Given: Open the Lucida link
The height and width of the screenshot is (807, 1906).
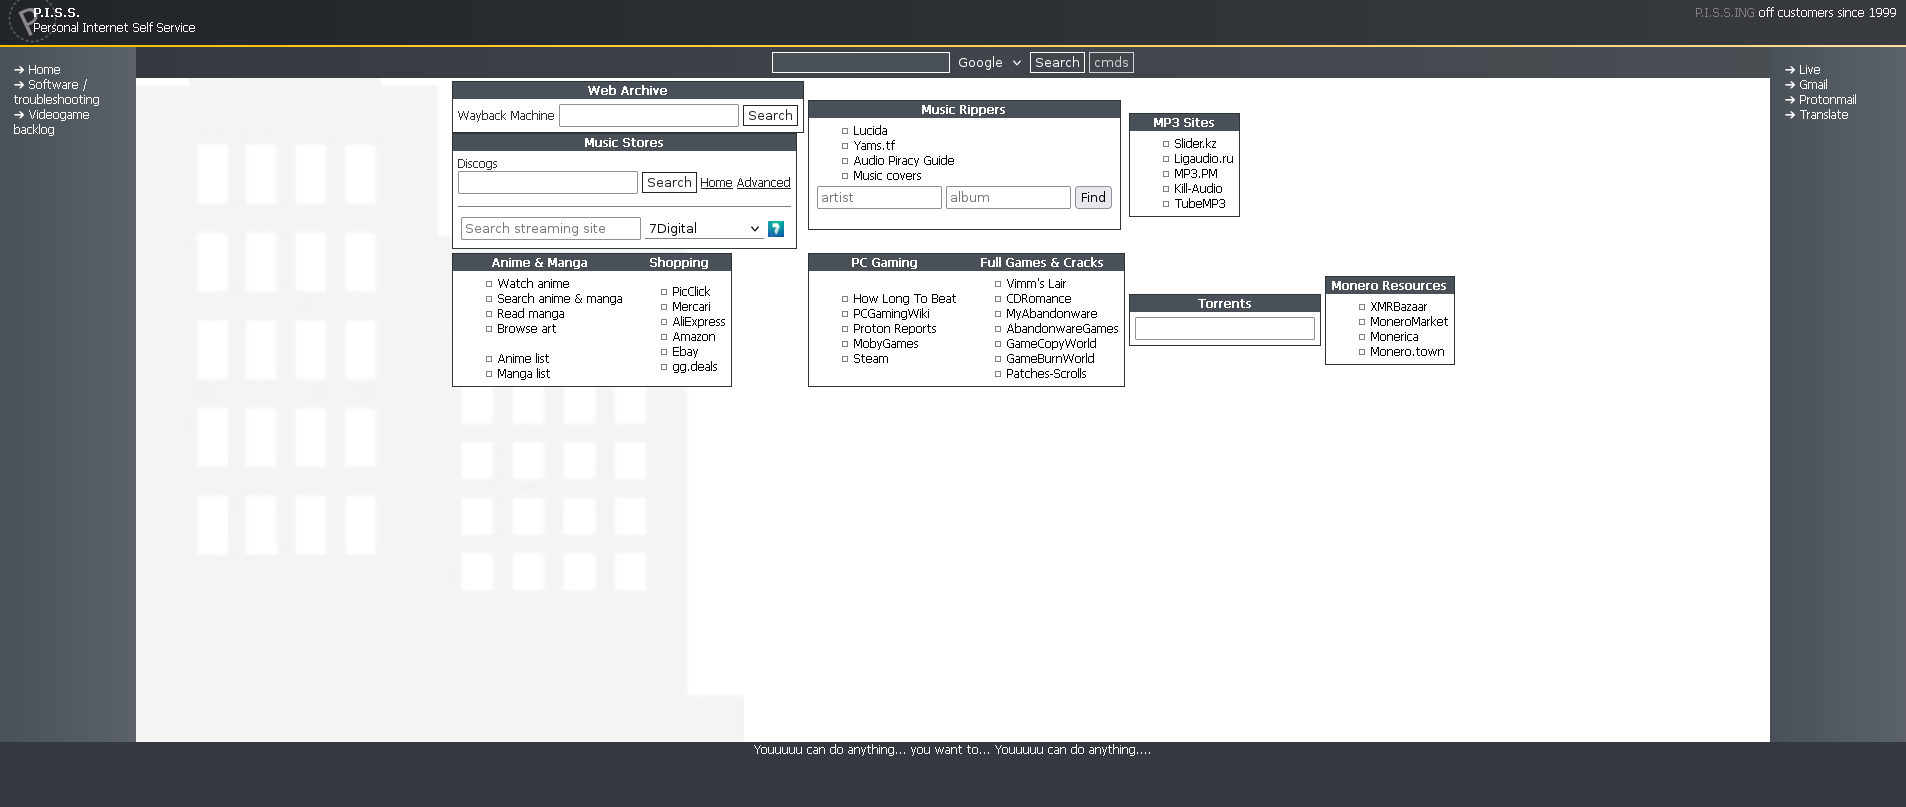Looking at the screenshot, I should [x=870, y=131].
